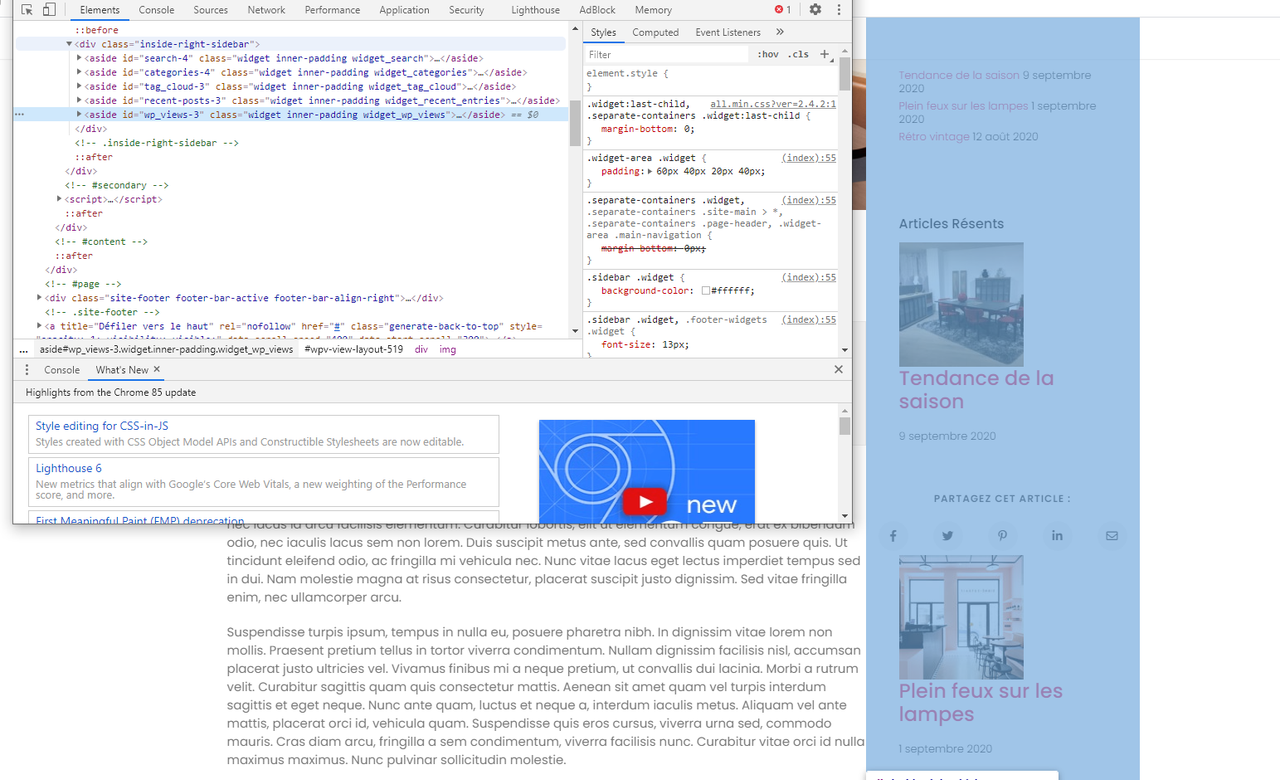
Task: Open the Sources panel tab
Action: click(x=211, y=10)
